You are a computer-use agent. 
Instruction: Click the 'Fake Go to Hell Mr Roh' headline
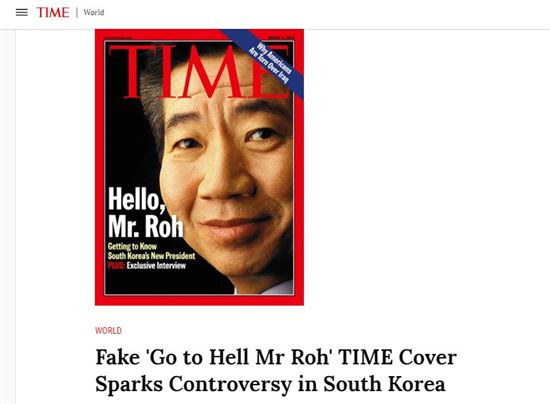coord(276,371)
